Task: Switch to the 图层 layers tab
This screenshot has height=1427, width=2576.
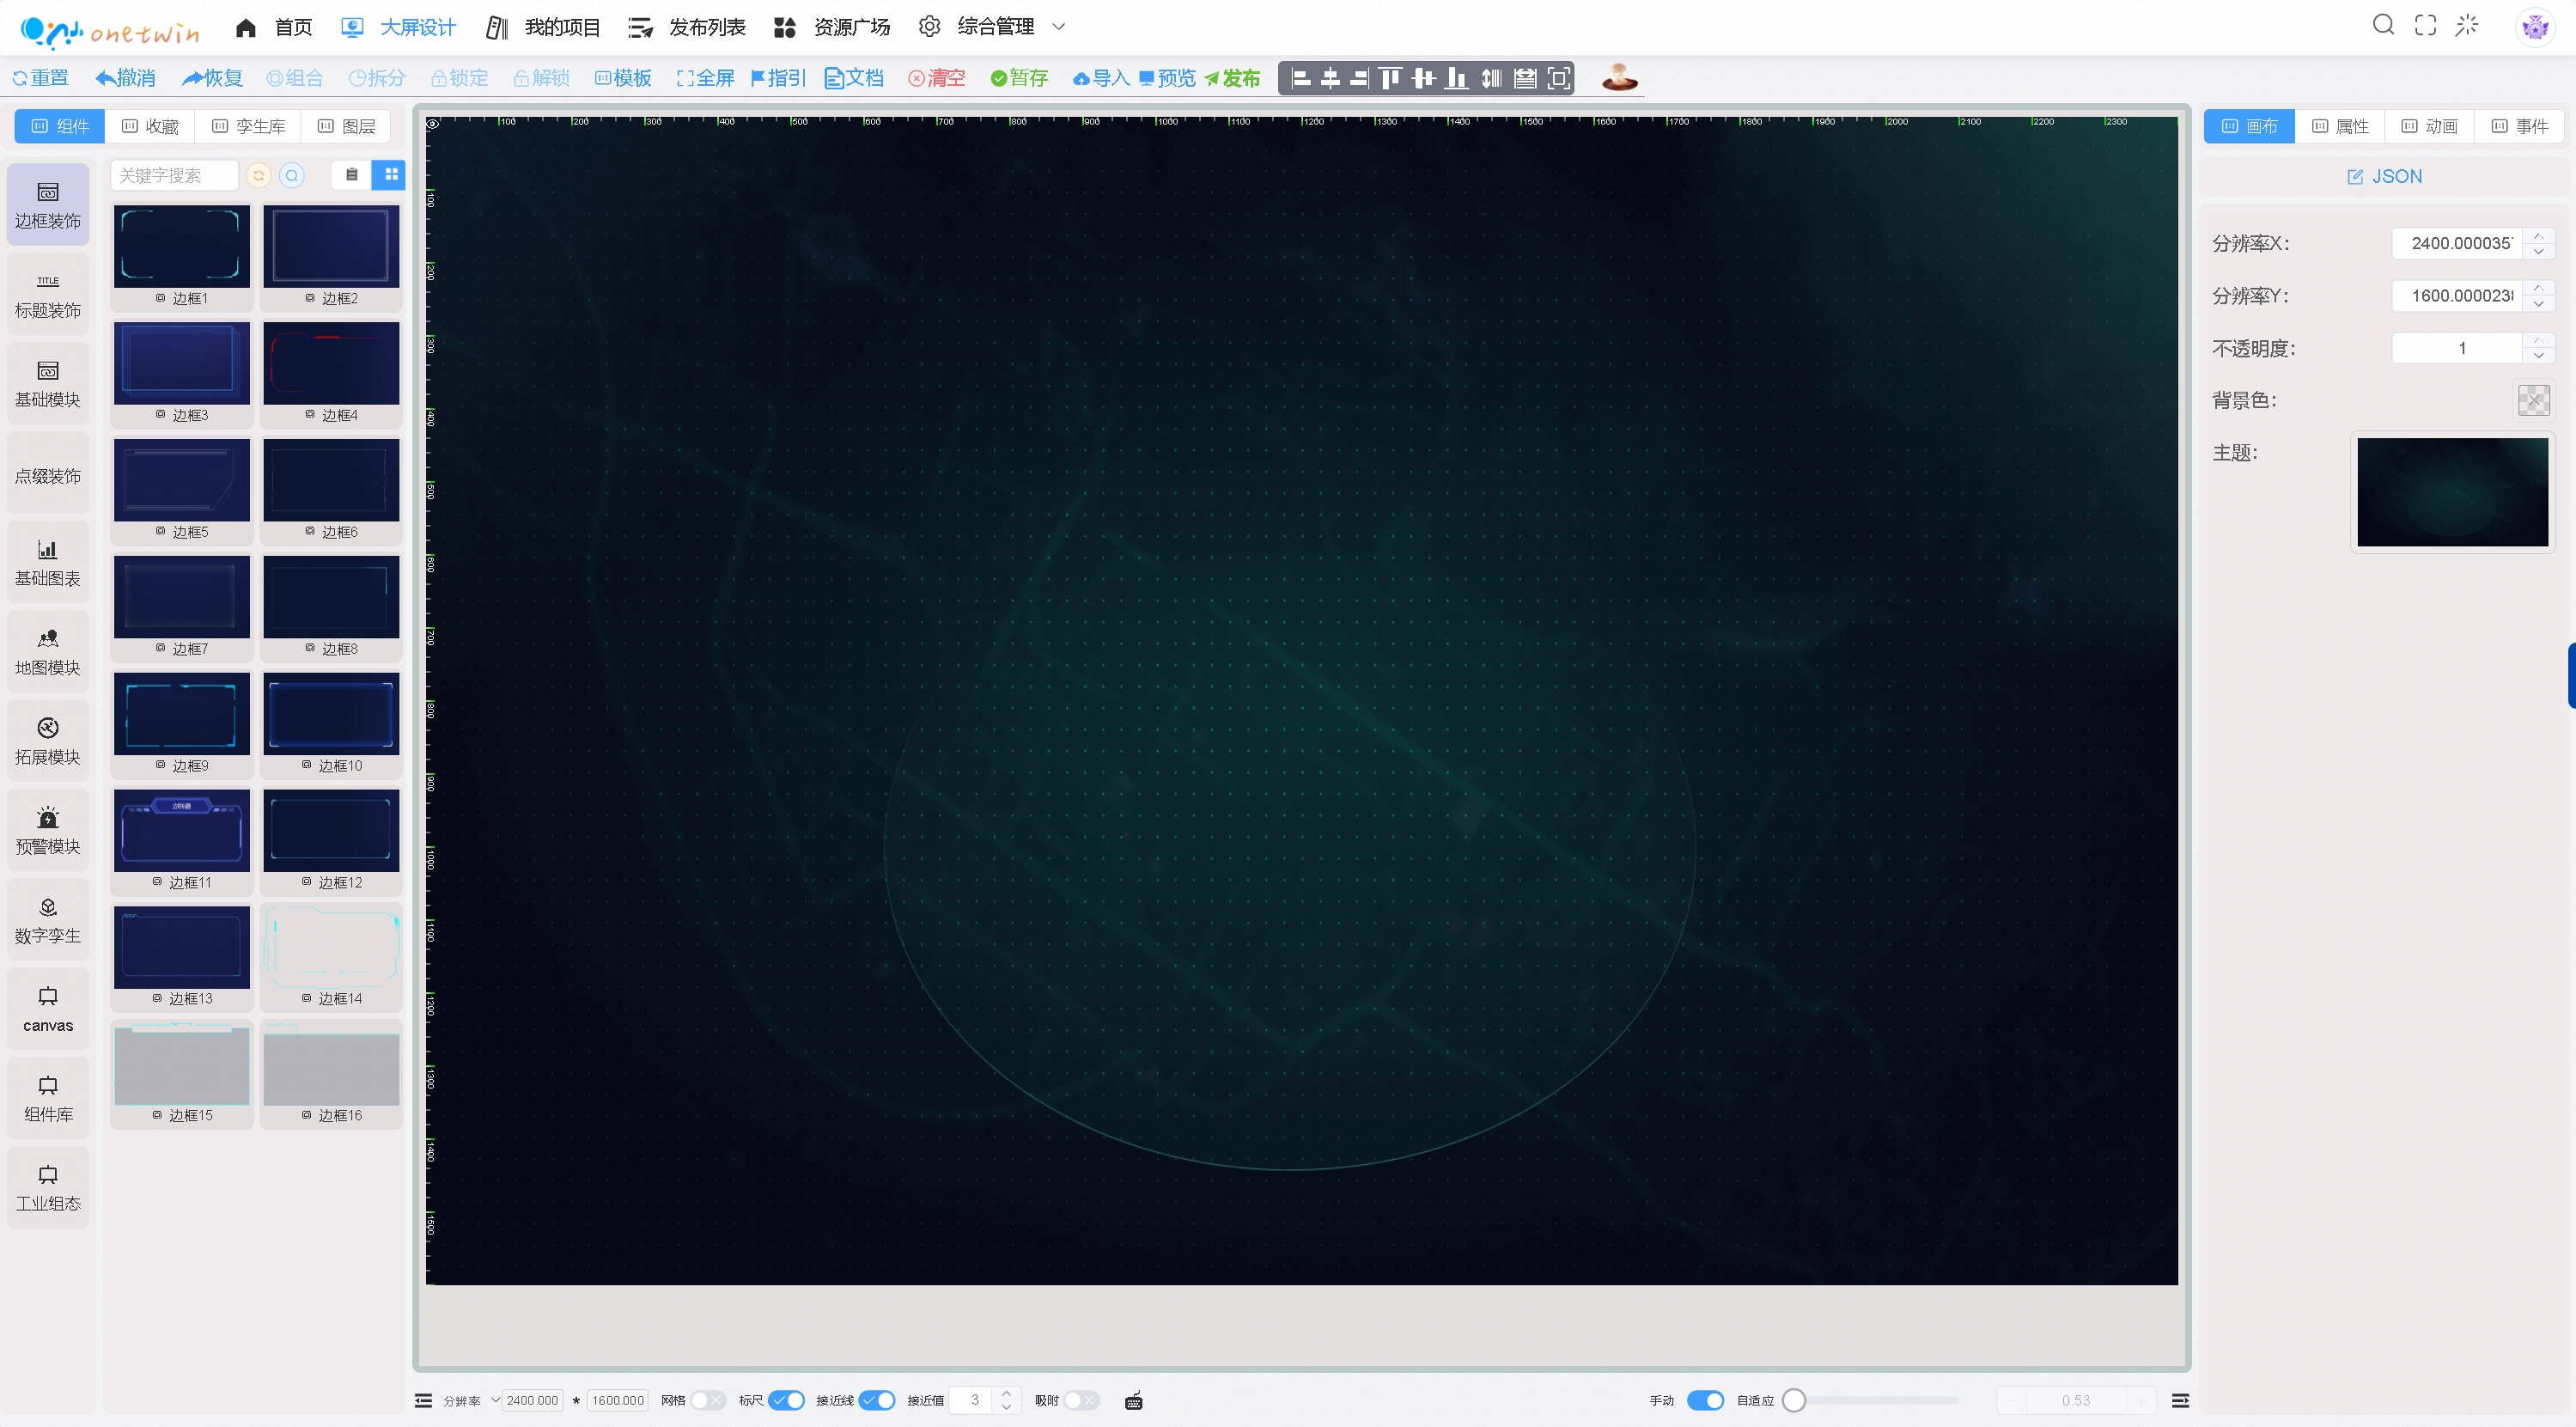Action: [x=346, y=126]
